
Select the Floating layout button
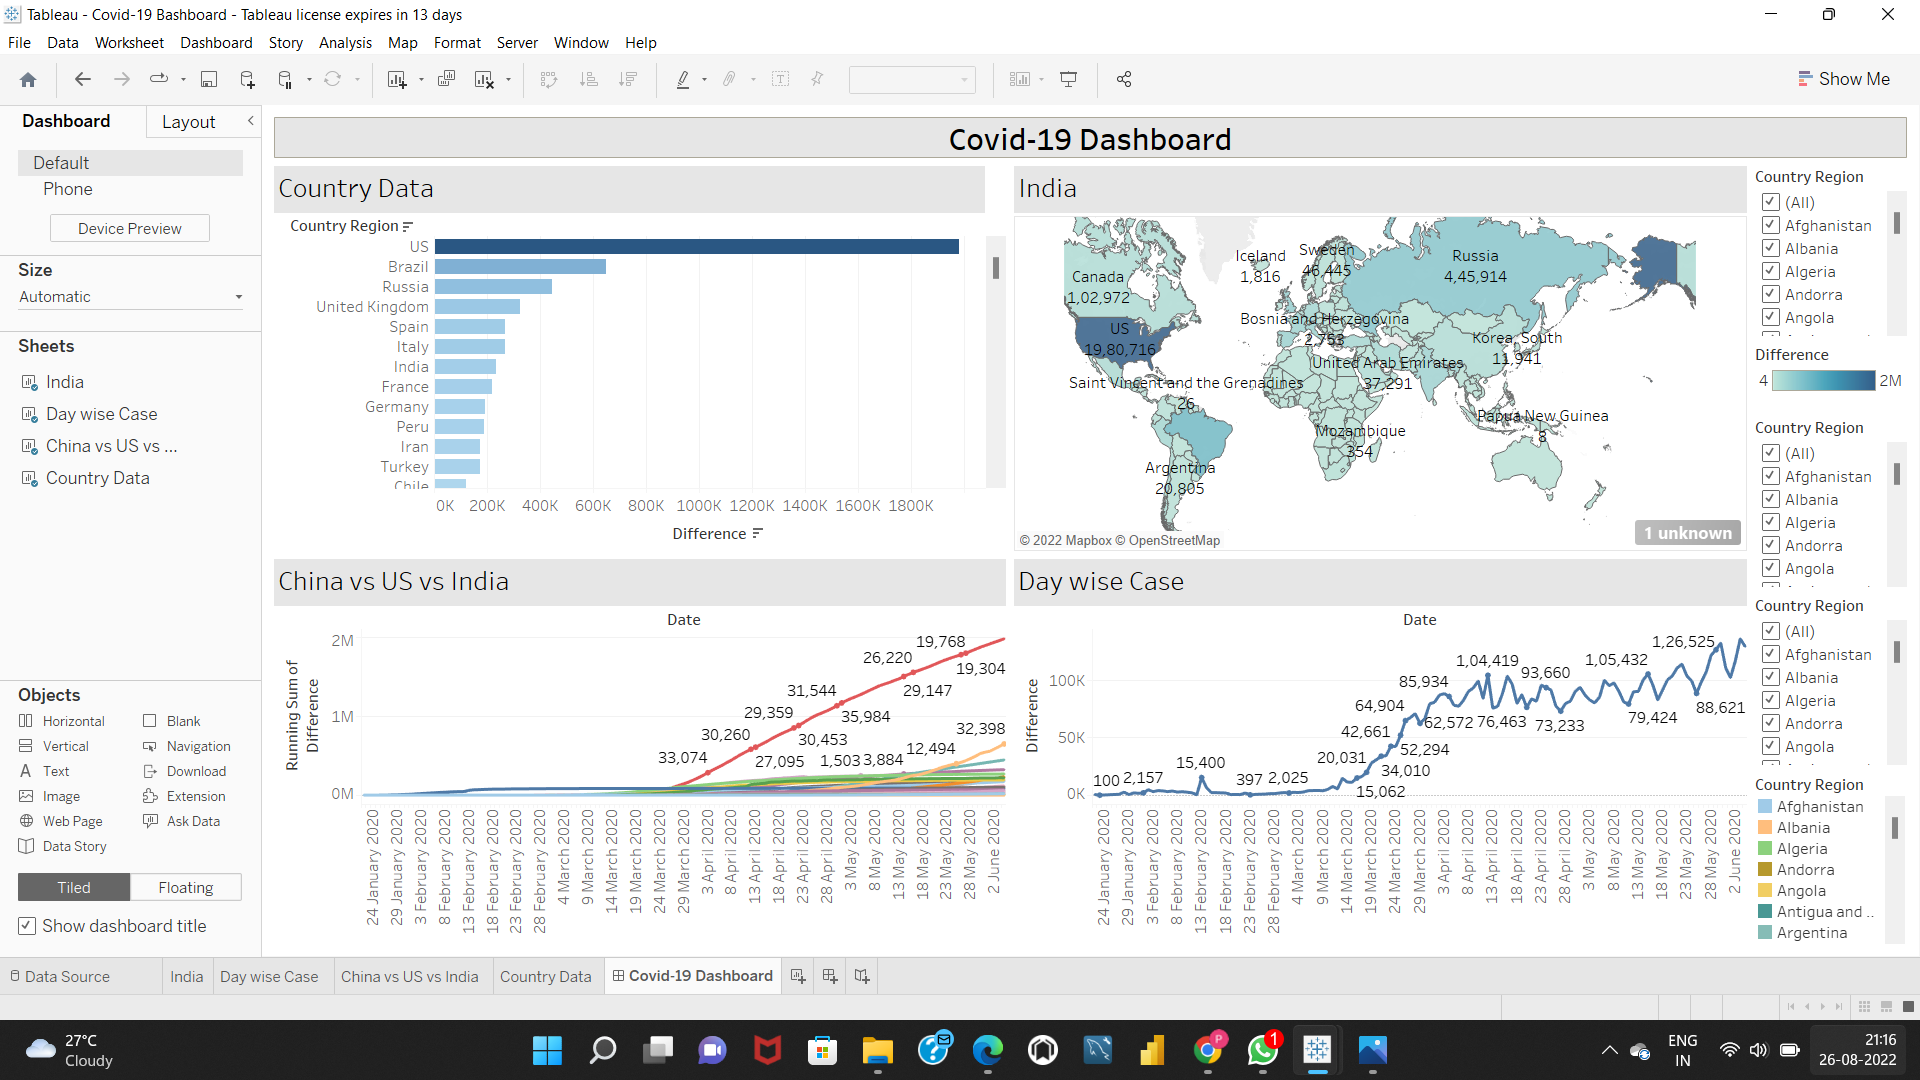point(186,887)
